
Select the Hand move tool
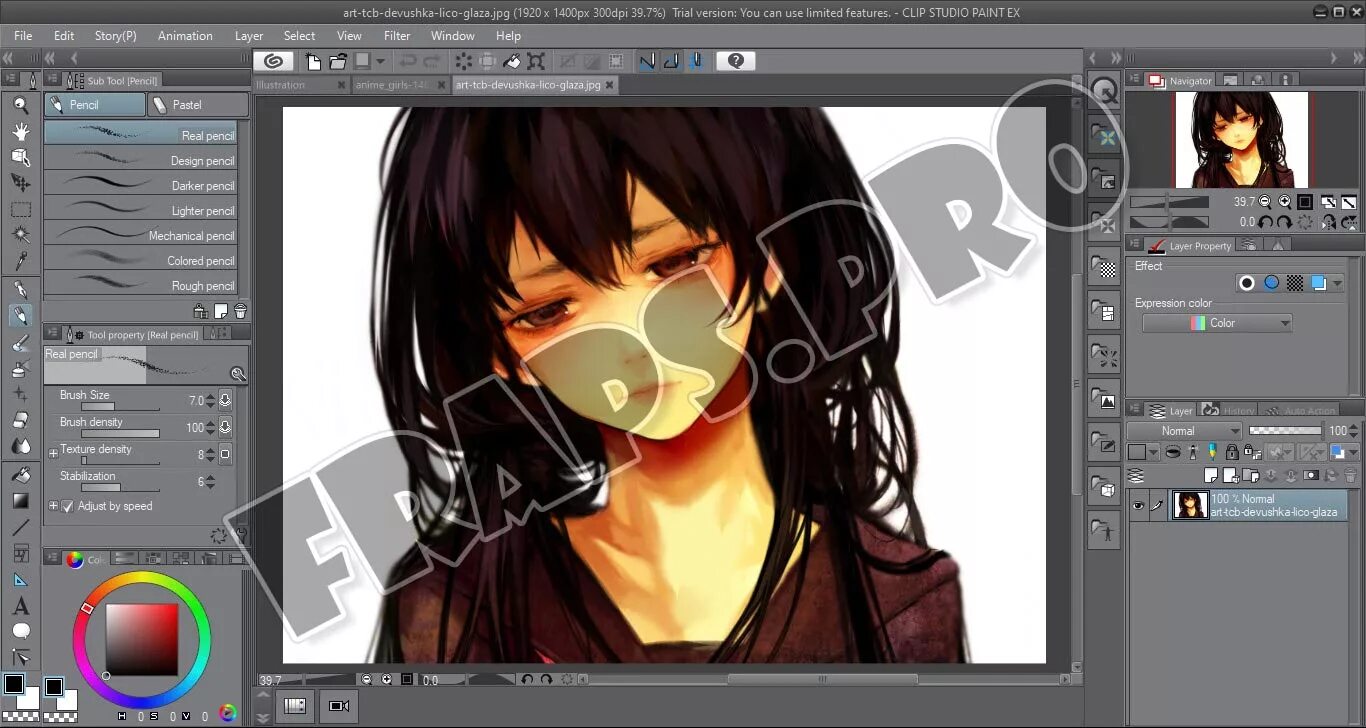pos(20,131)
